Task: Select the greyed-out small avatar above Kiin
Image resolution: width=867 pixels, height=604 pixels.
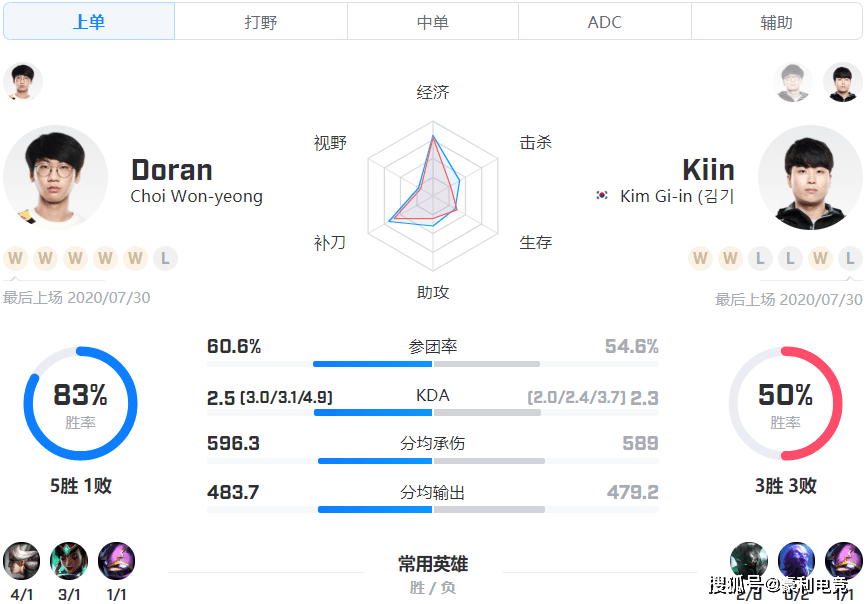Action: tap(793, 82)
